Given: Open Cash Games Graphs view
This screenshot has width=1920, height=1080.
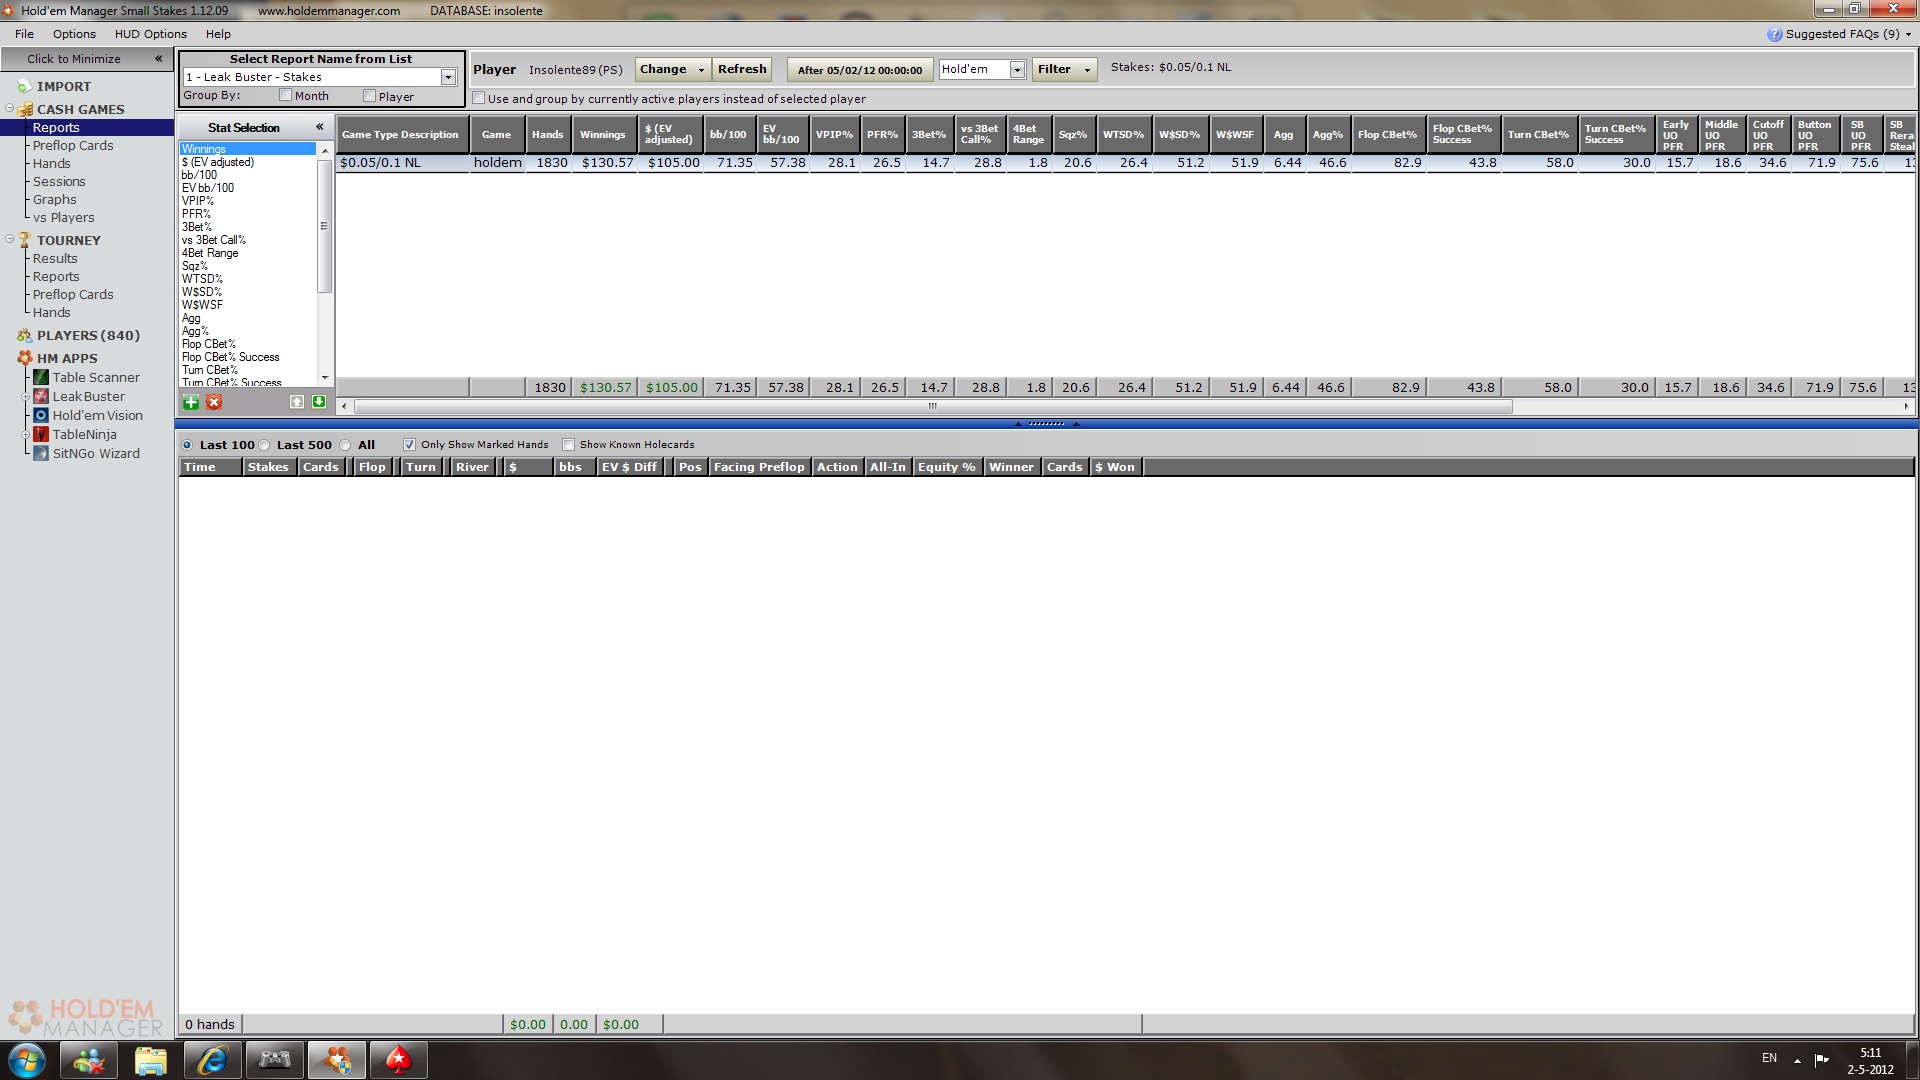Looking at the screenshot, I should pyautogui.click(x=54, y=200).
